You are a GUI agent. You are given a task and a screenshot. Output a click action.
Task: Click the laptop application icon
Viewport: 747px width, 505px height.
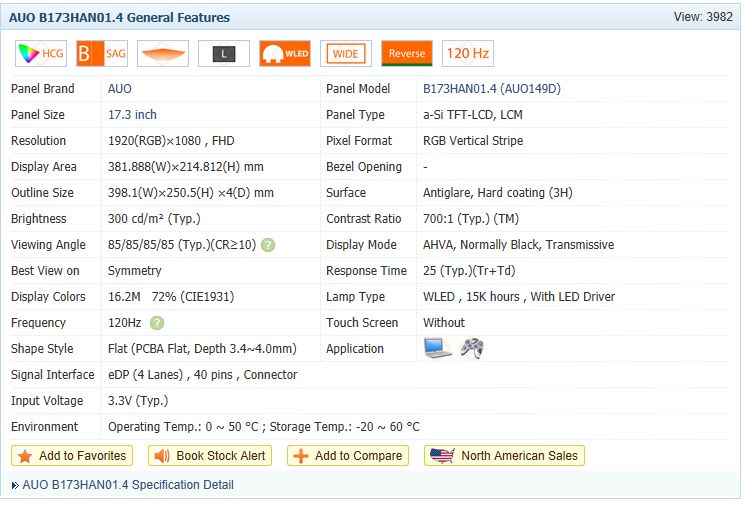[437, 348]
